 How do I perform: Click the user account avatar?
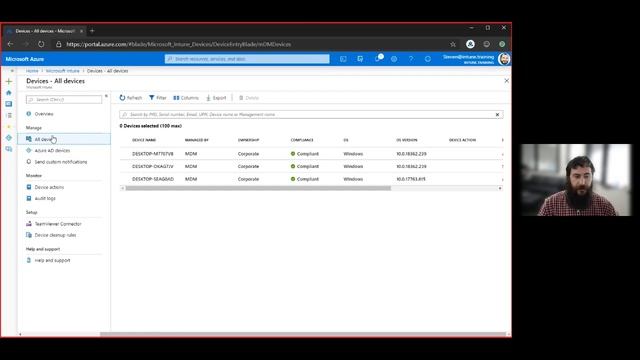(504, 59)
